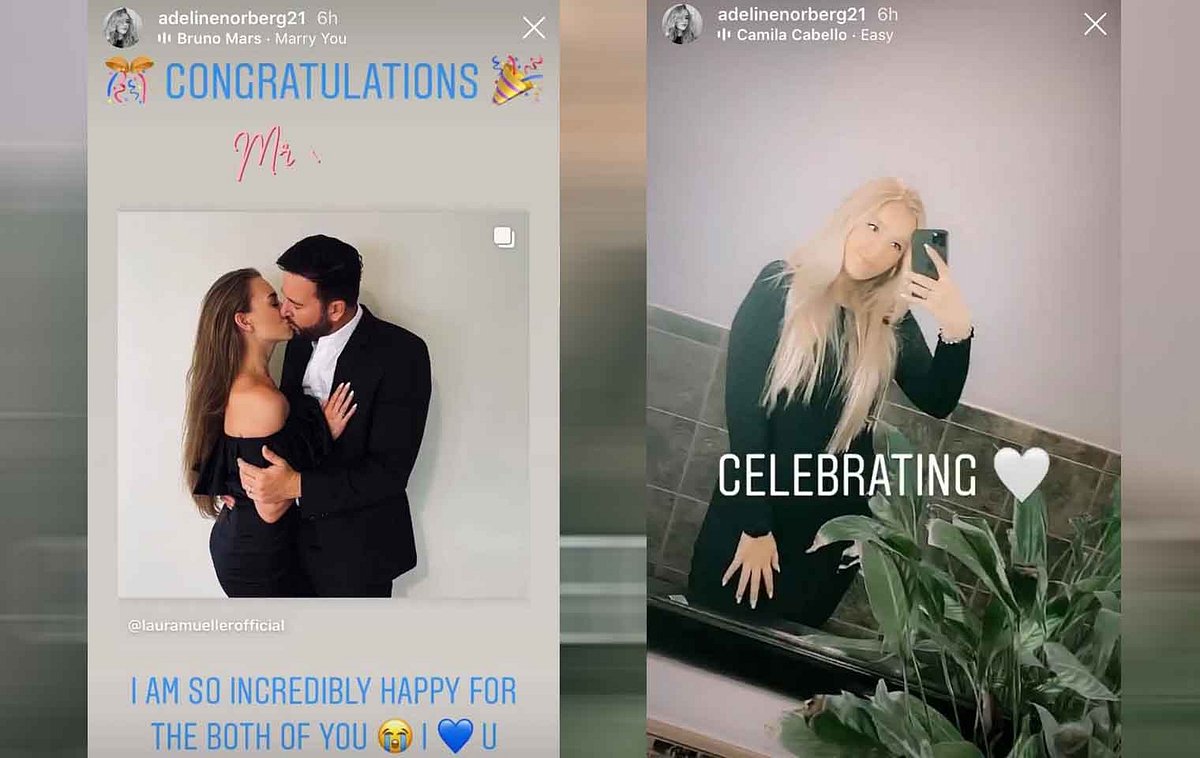1200x758 pixels.
Task: Tap music bars icon beside Bruno Mars
Action: click(x=164, y=38)
